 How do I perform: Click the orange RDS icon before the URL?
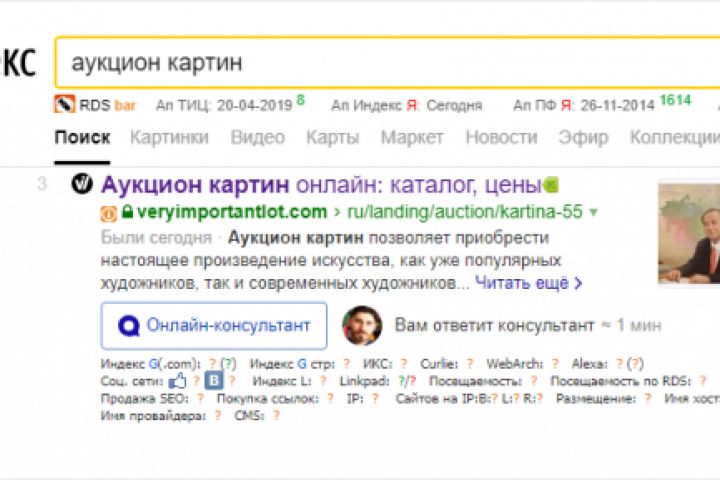tap(109, 214)
